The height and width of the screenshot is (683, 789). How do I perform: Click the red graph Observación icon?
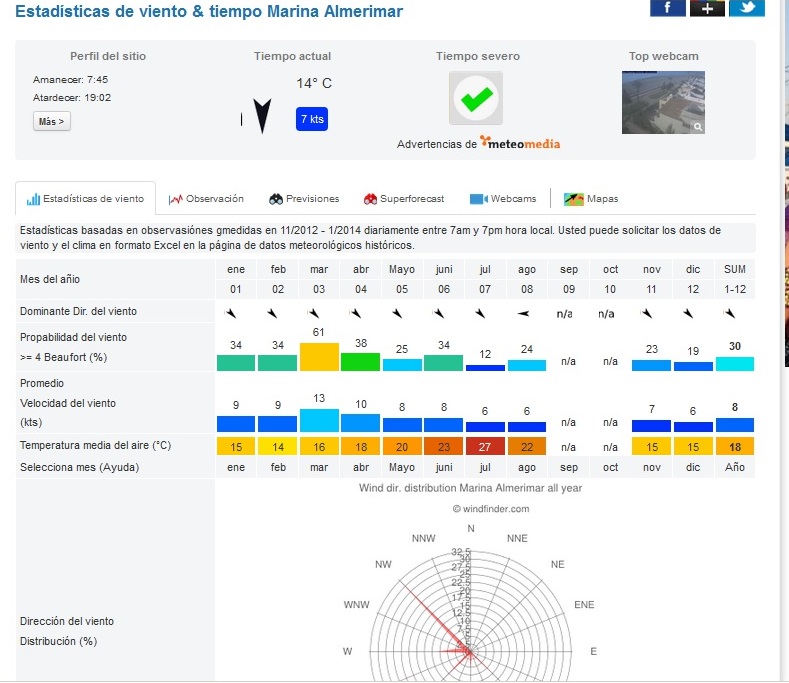click(x=175, y=199)
